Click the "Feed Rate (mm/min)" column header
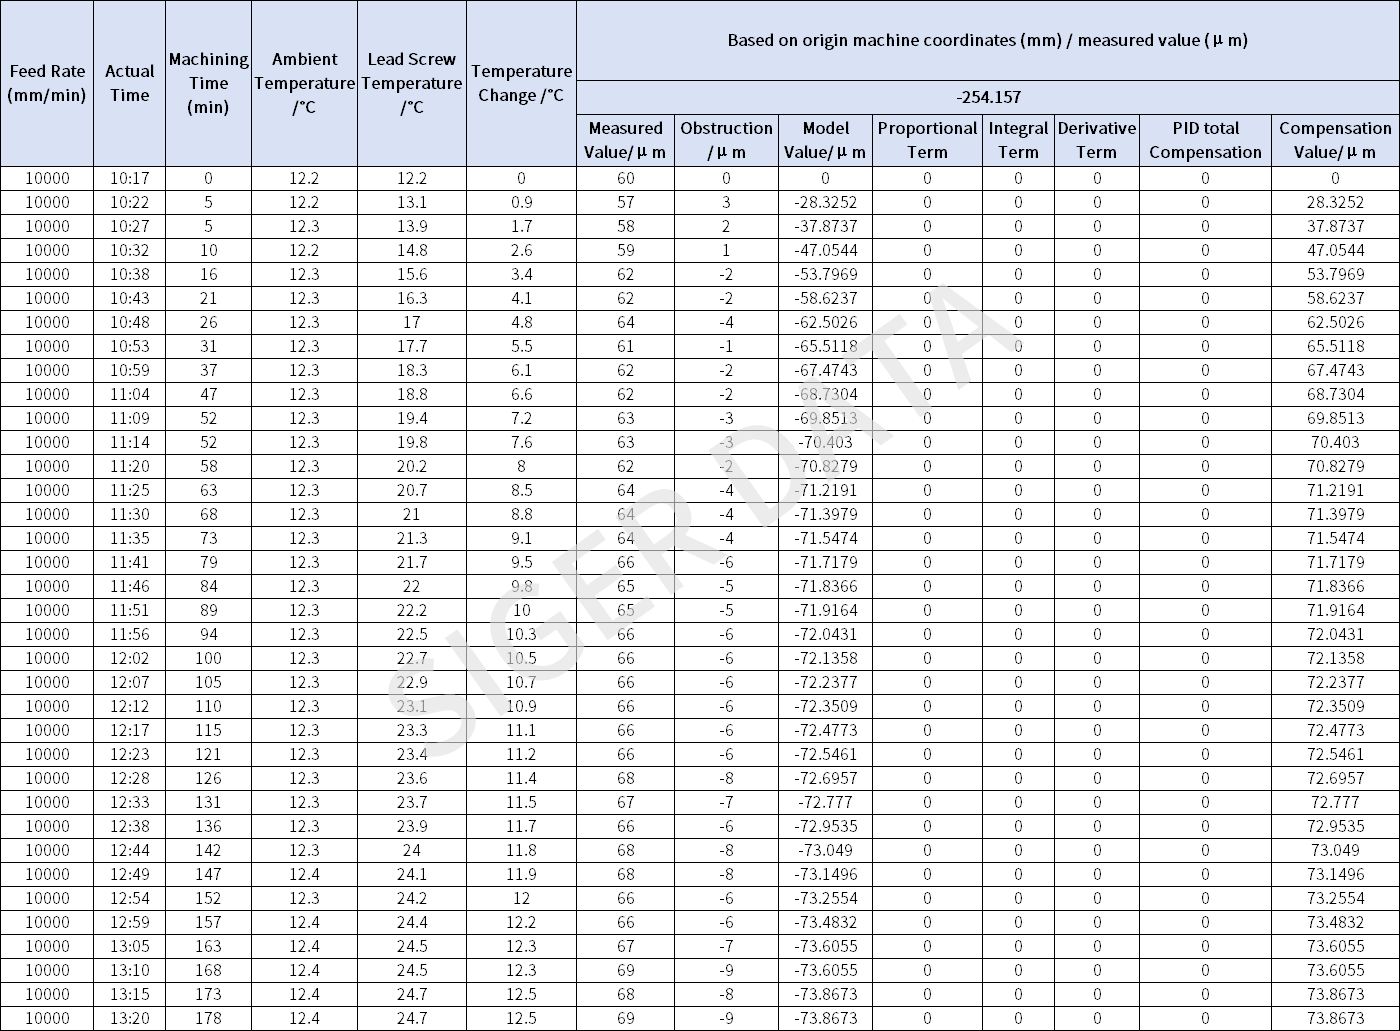Viewport: 1400px width, 1031px height. [x=47, y=83]
